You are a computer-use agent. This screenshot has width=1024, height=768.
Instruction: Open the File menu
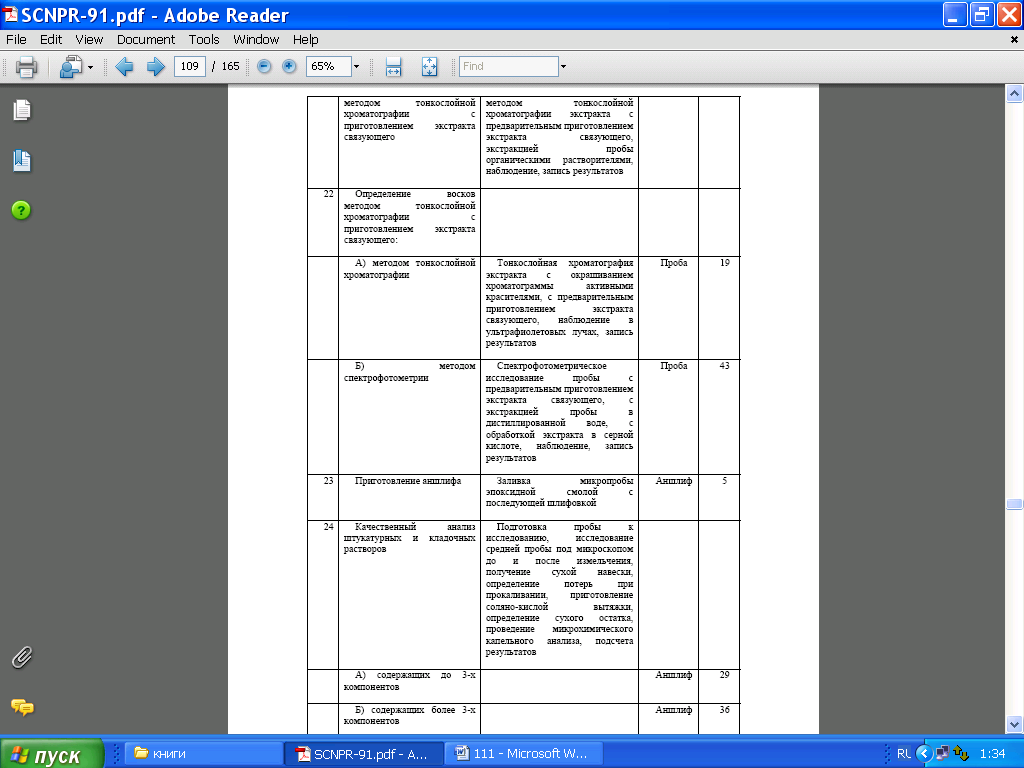coord(16,40)
